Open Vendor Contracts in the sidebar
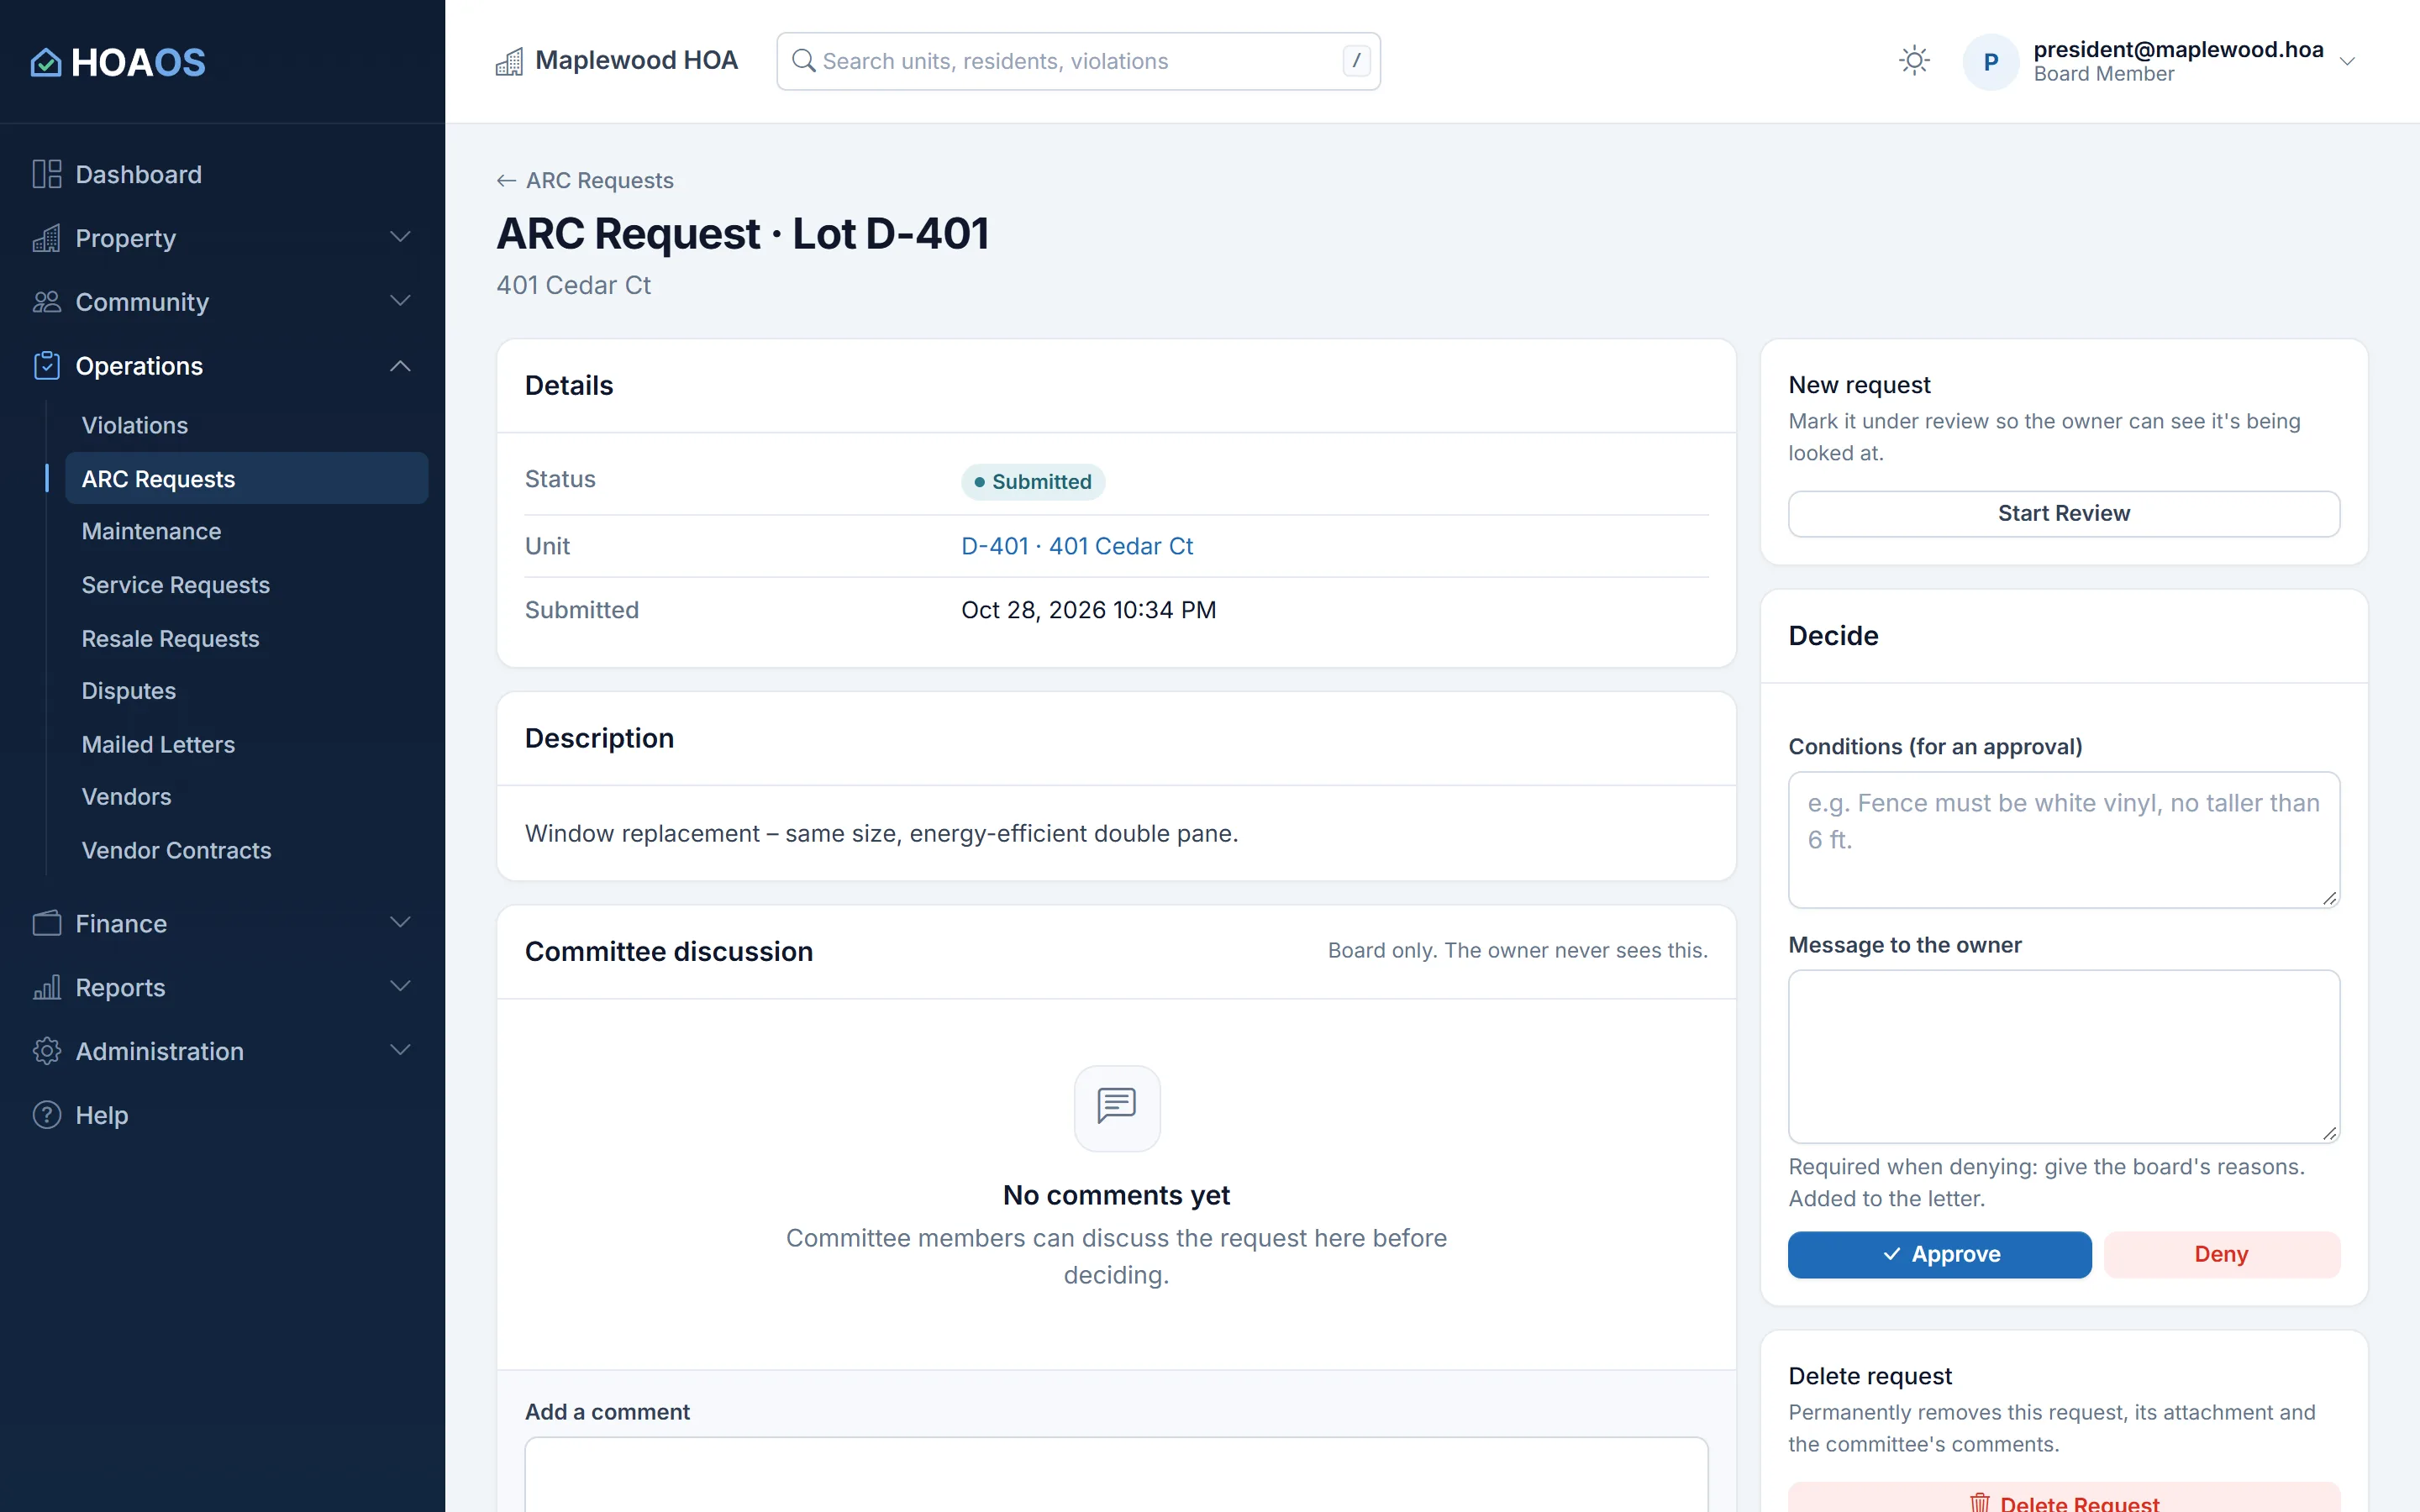This screenshot has width=2420, height=1512. [x=246, y=851]
